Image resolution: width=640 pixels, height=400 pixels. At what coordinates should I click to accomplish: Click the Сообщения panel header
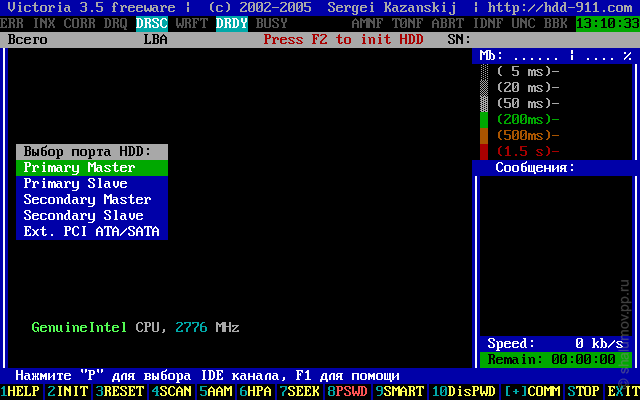pos(535,168)
